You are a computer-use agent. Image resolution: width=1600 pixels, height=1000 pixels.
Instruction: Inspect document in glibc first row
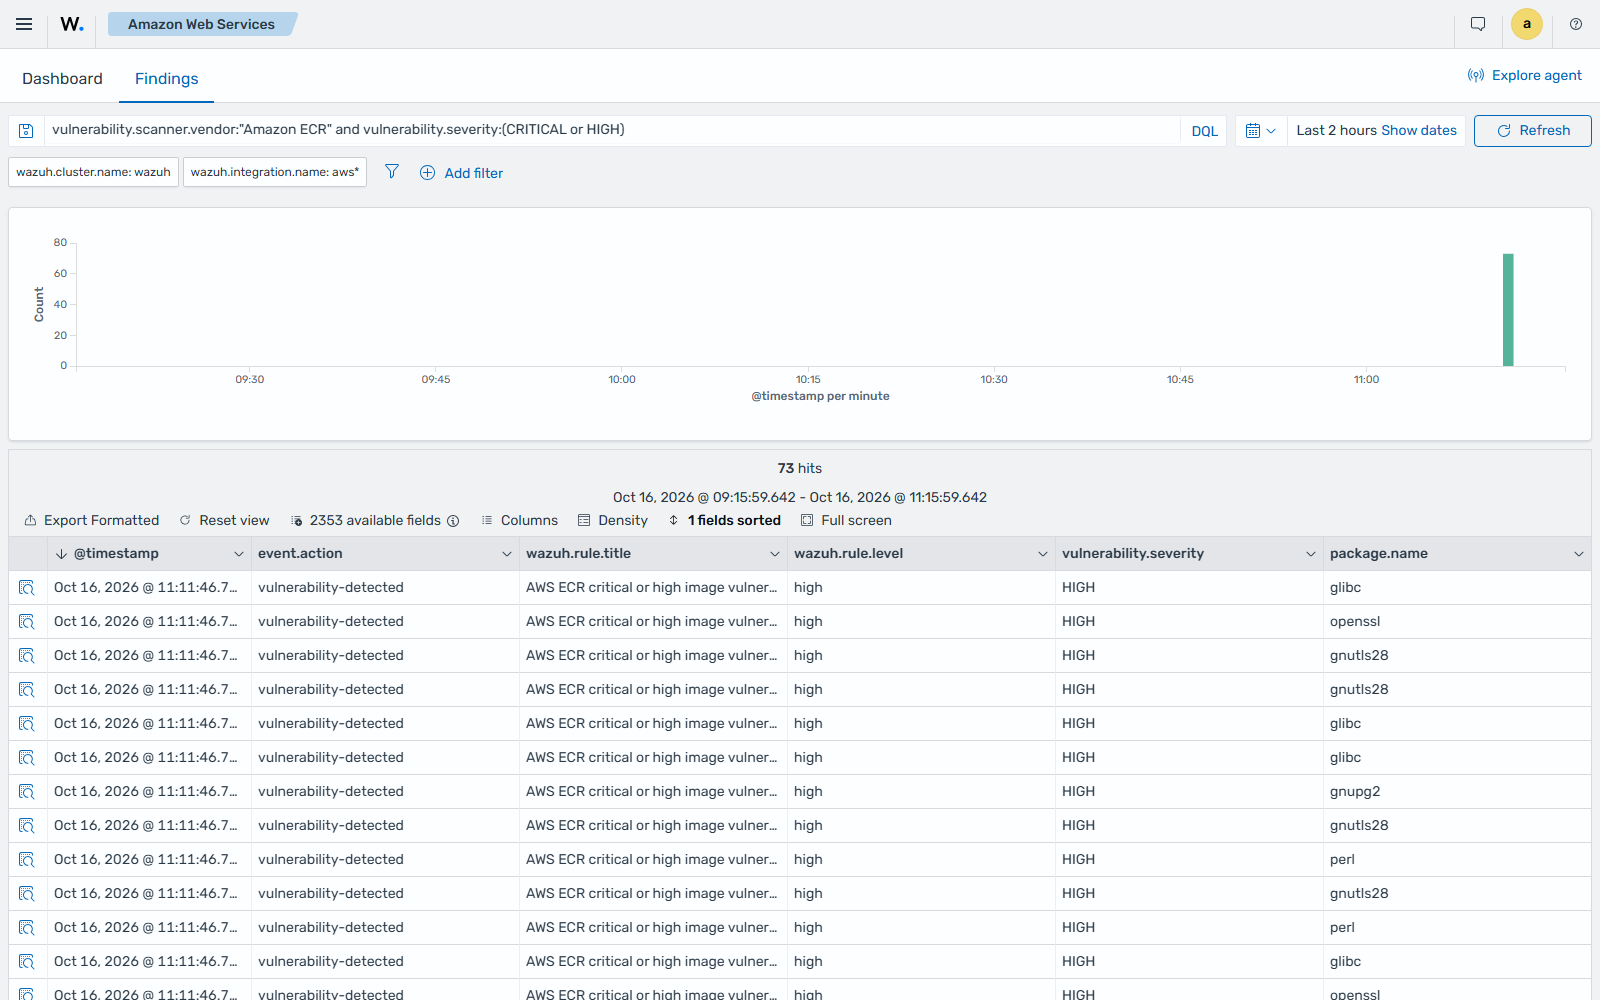27,588
